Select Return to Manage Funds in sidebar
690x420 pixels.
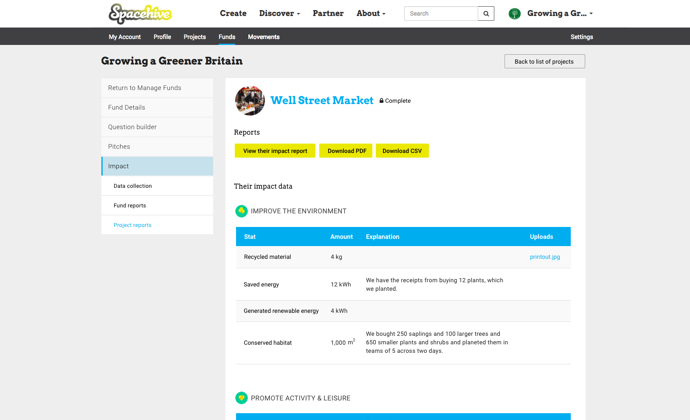coord(157,88)
